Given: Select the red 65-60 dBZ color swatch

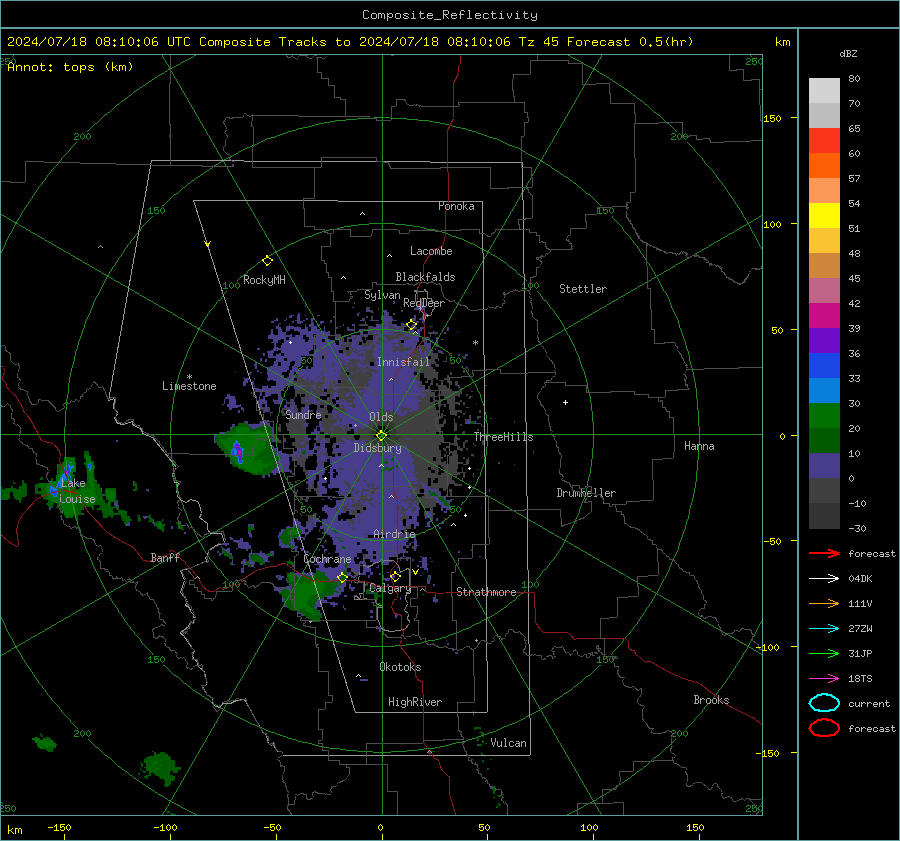Looking at the screenshot, I should coord(824,140).
